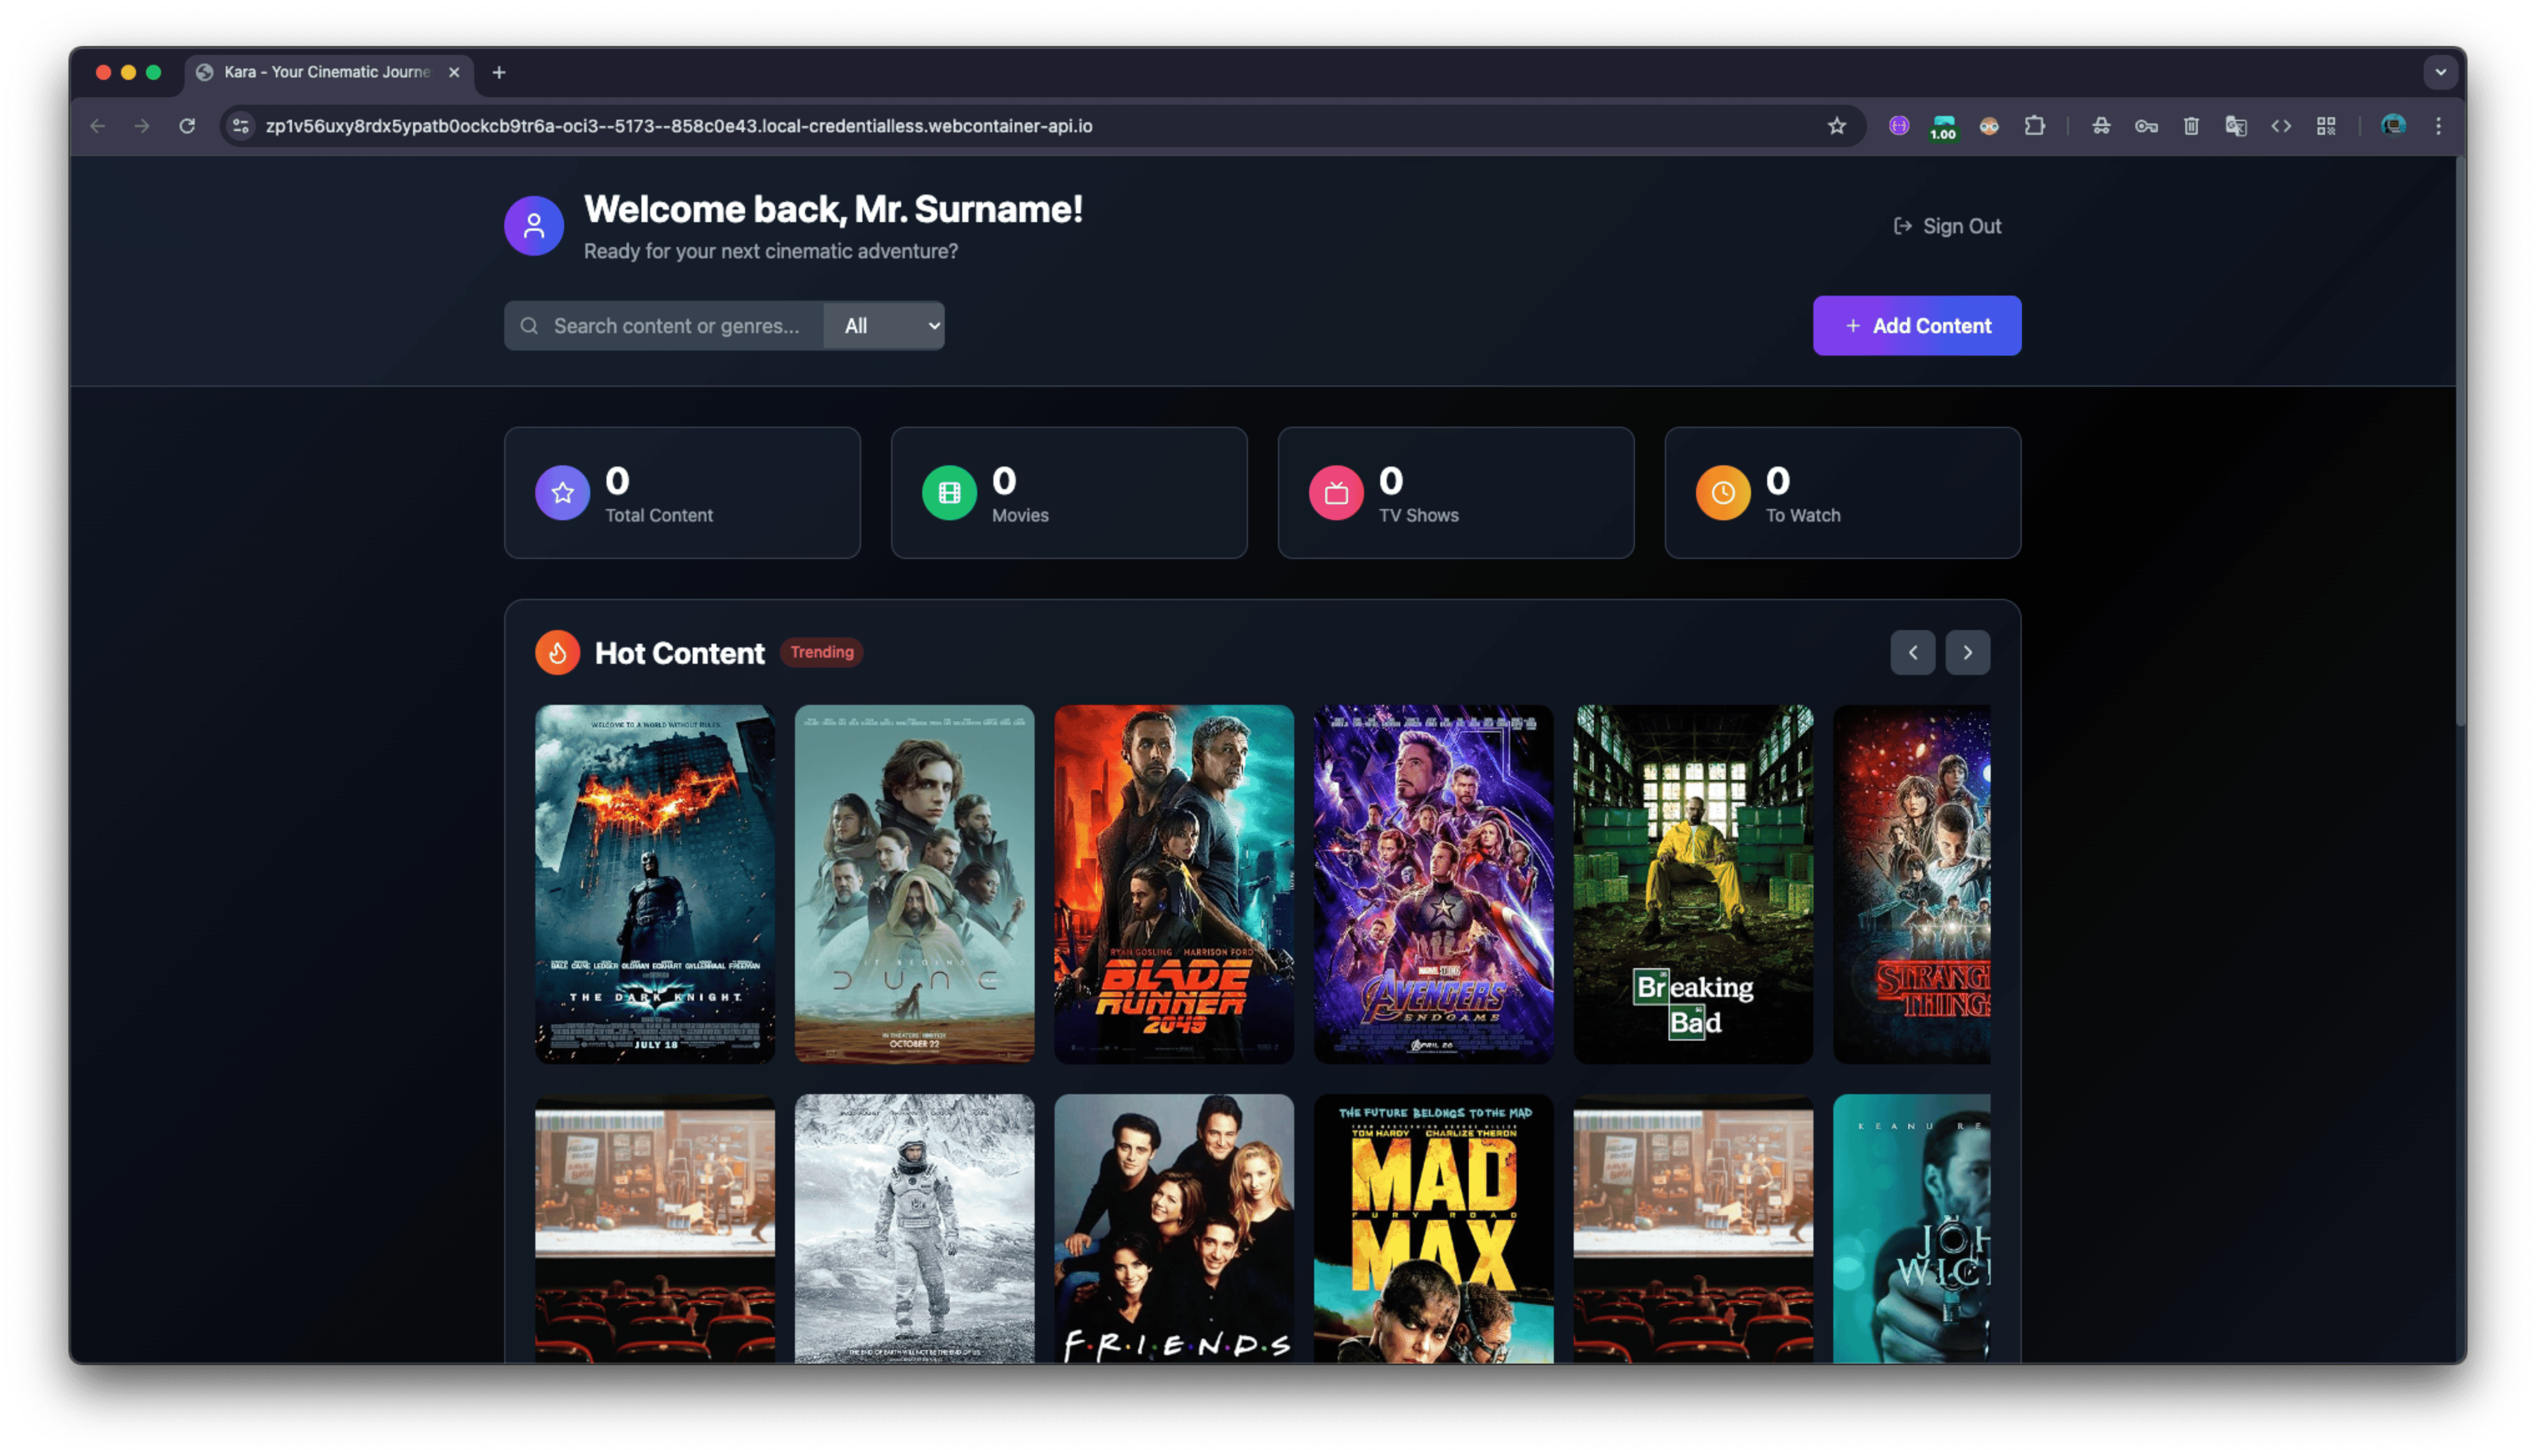The image size is (2536, 1456).
Task: Open Chrome three-dot menu
Action: tap(2438, 126)
